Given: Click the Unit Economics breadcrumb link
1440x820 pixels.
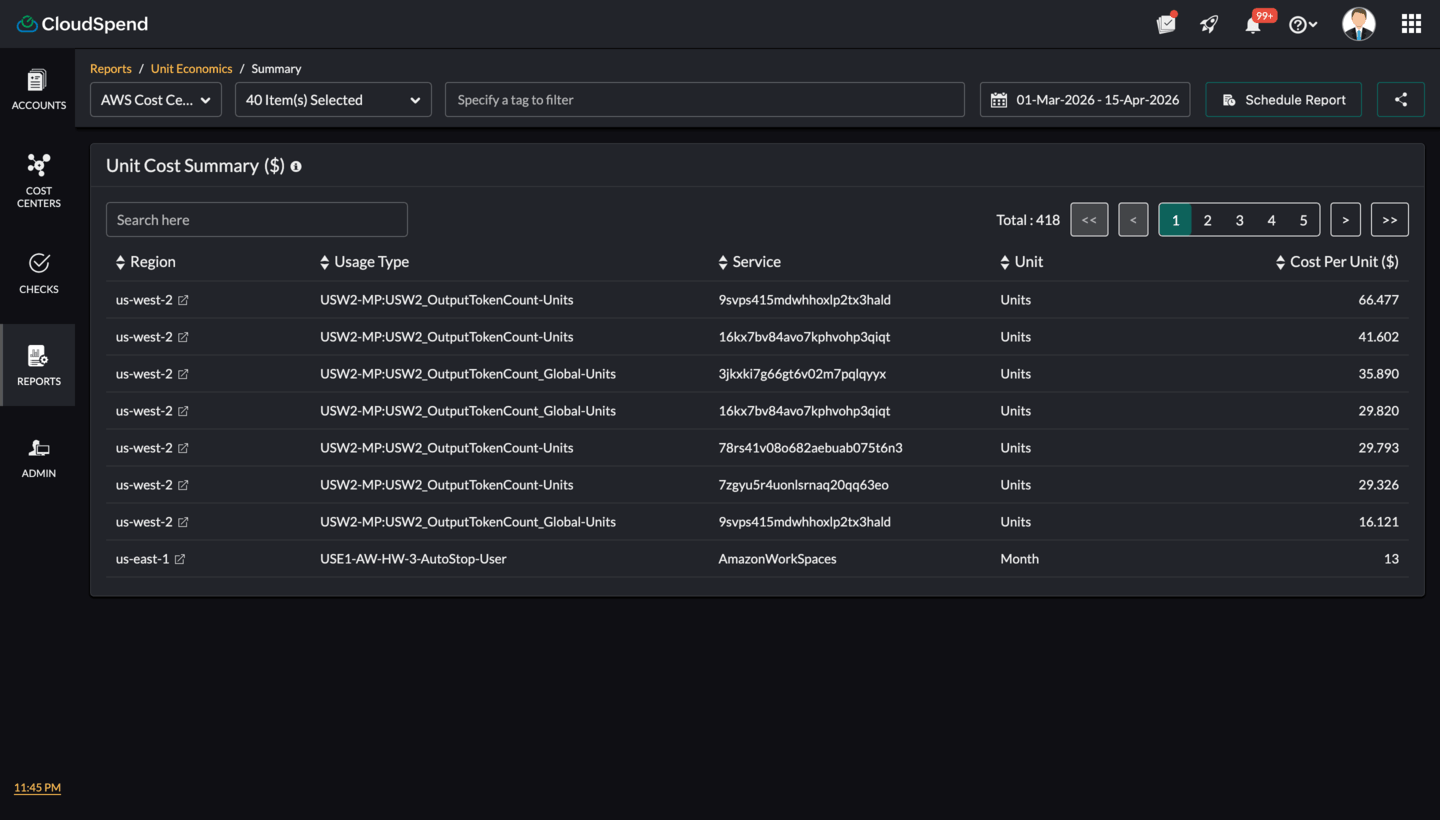Looking at the screenshot, I should tap(191, 69).
